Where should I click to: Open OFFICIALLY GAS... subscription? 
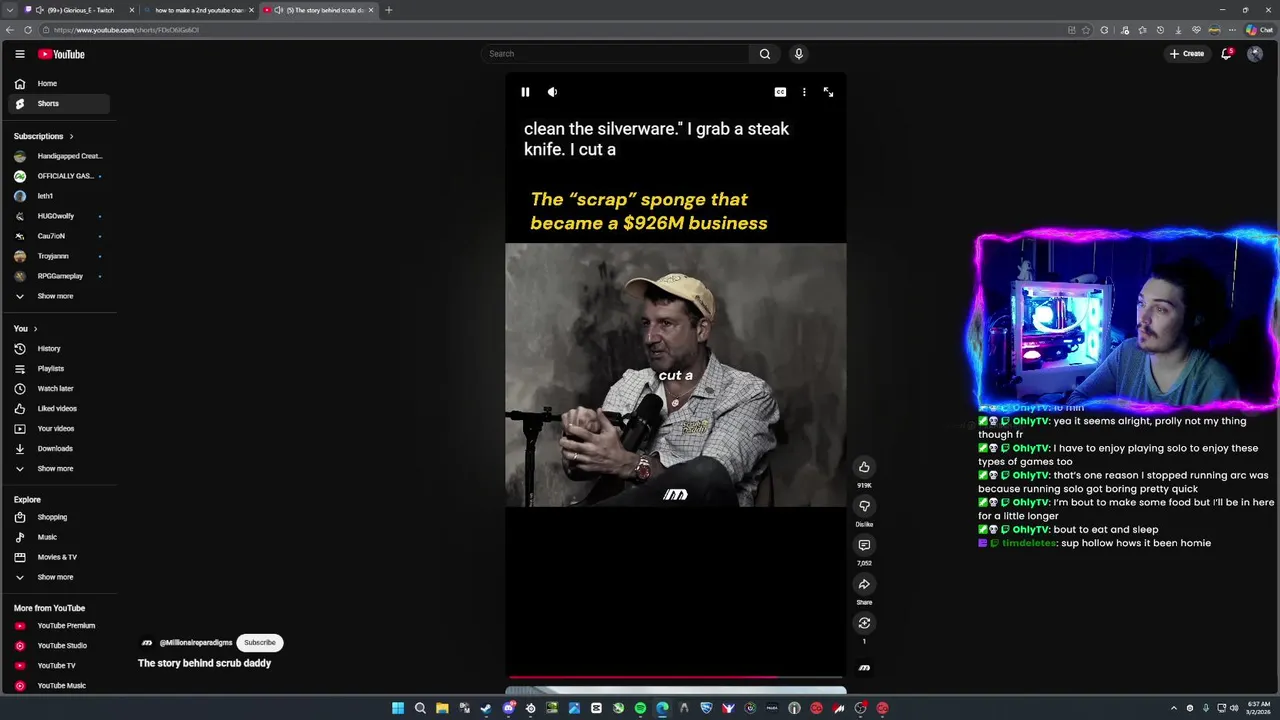coord(59,176)
